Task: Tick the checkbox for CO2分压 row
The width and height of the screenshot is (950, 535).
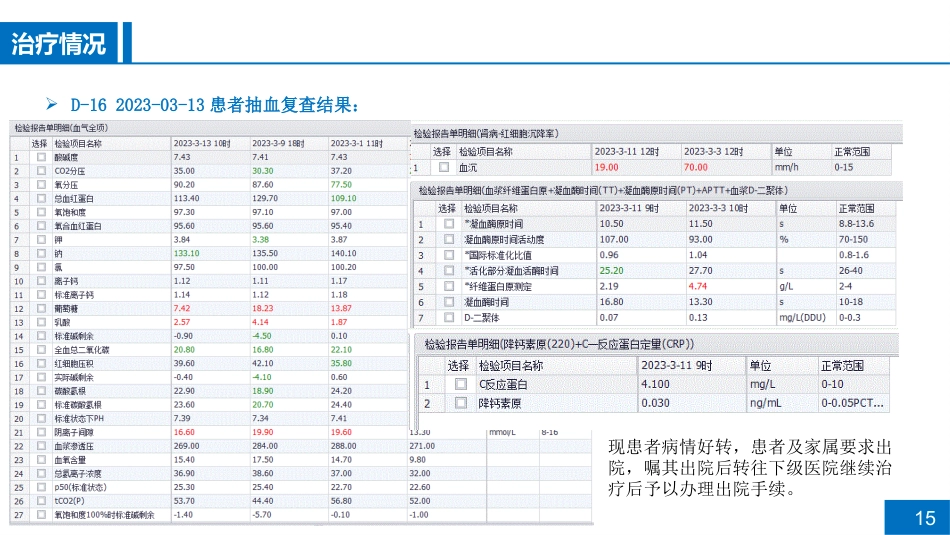Action: coord(41,171)
